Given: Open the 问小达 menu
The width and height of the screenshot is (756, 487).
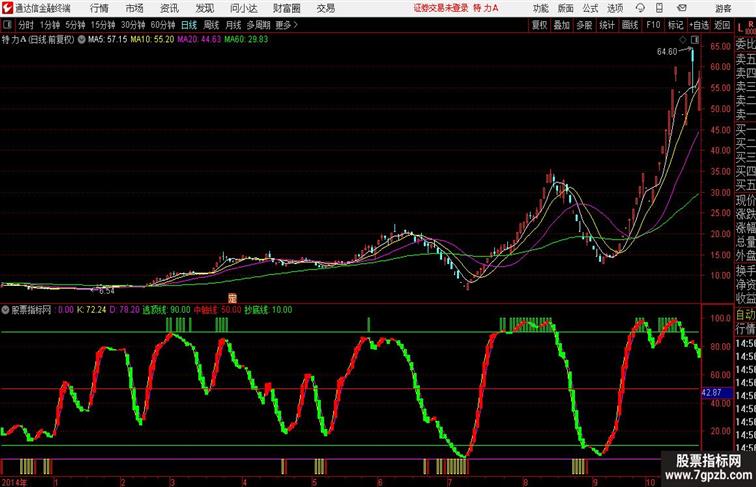Looking at the screenshot, I should click(x=243, y=8).
